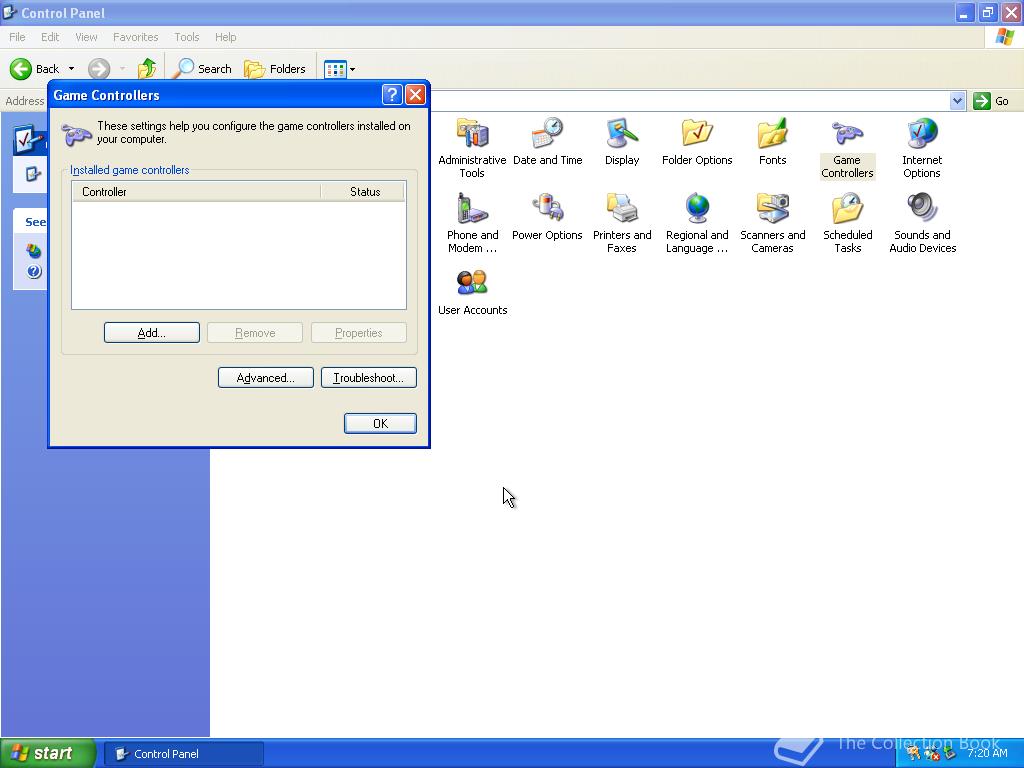Open User Accounts icon
Screen dimensions: 1024x768
pos(472,291)
